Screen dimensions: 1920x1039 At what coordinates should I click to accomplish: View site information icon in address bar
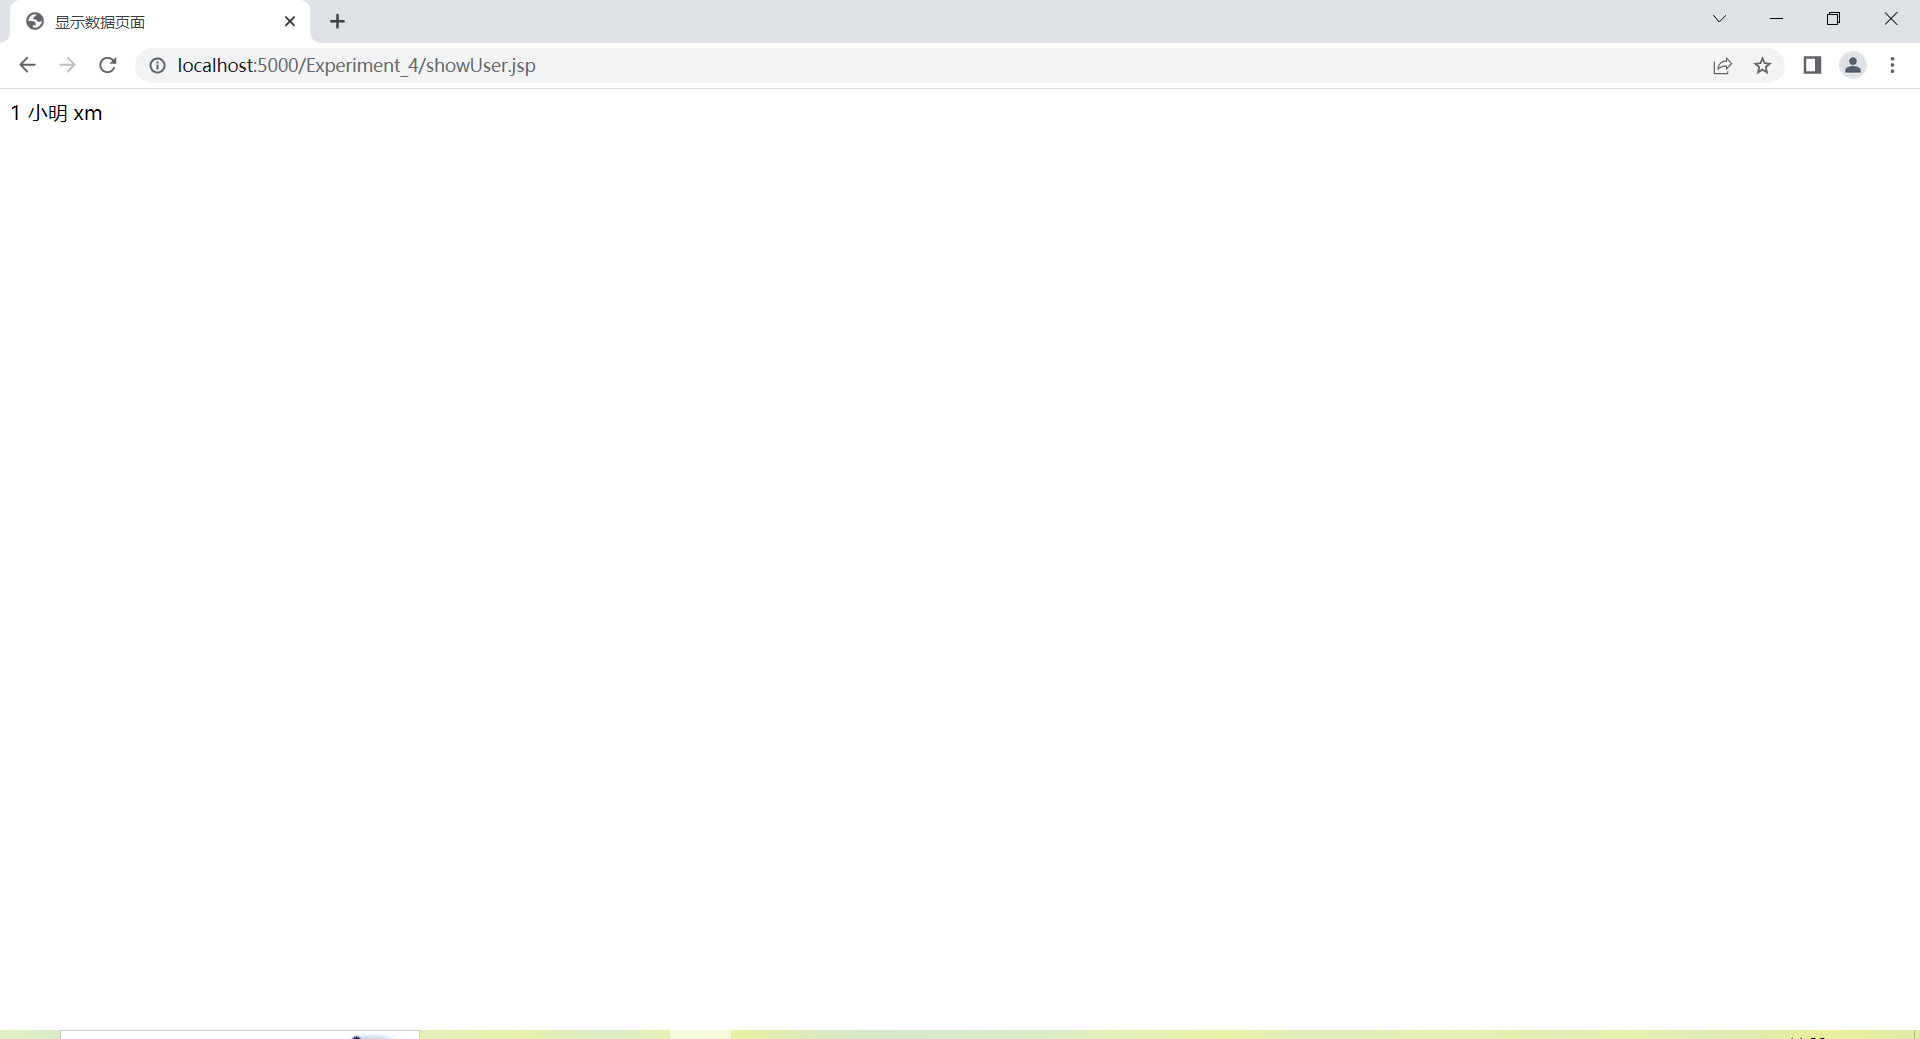(157, 65)
